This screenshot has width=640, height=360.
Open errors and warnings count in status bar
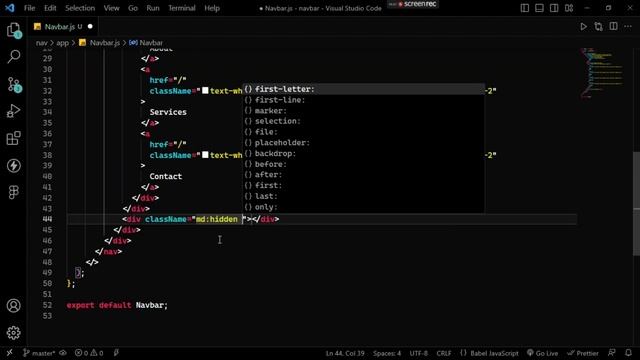point(89,353)
